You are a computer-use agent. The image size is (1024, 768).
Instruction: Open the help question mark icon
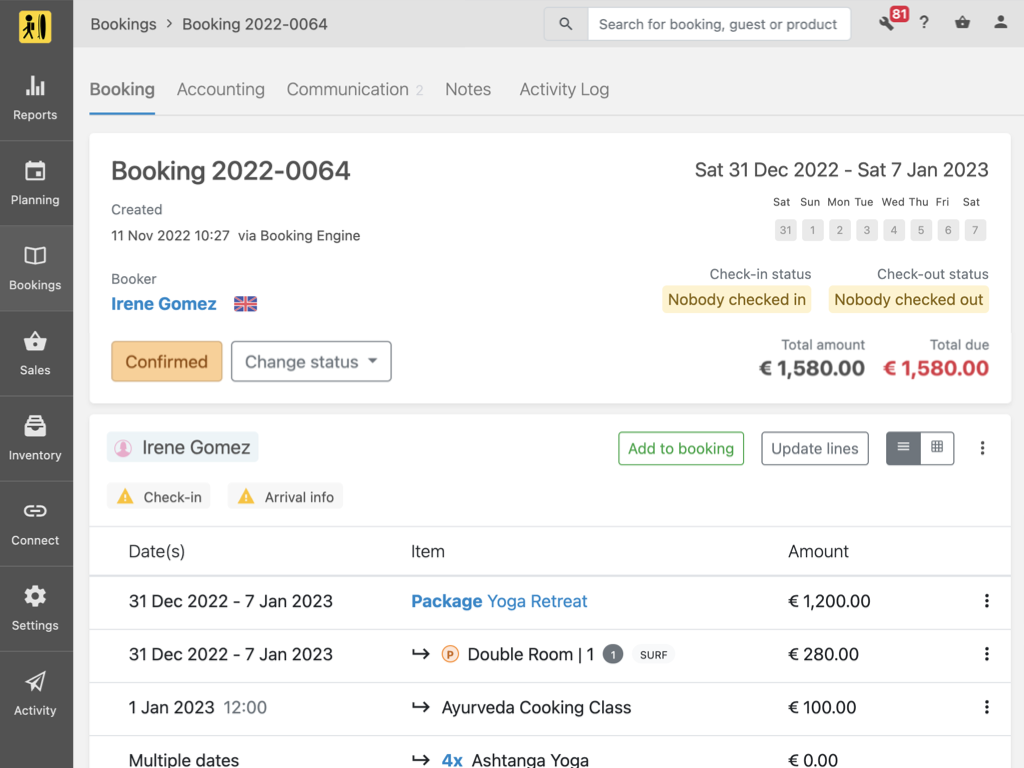coord(924,22)
